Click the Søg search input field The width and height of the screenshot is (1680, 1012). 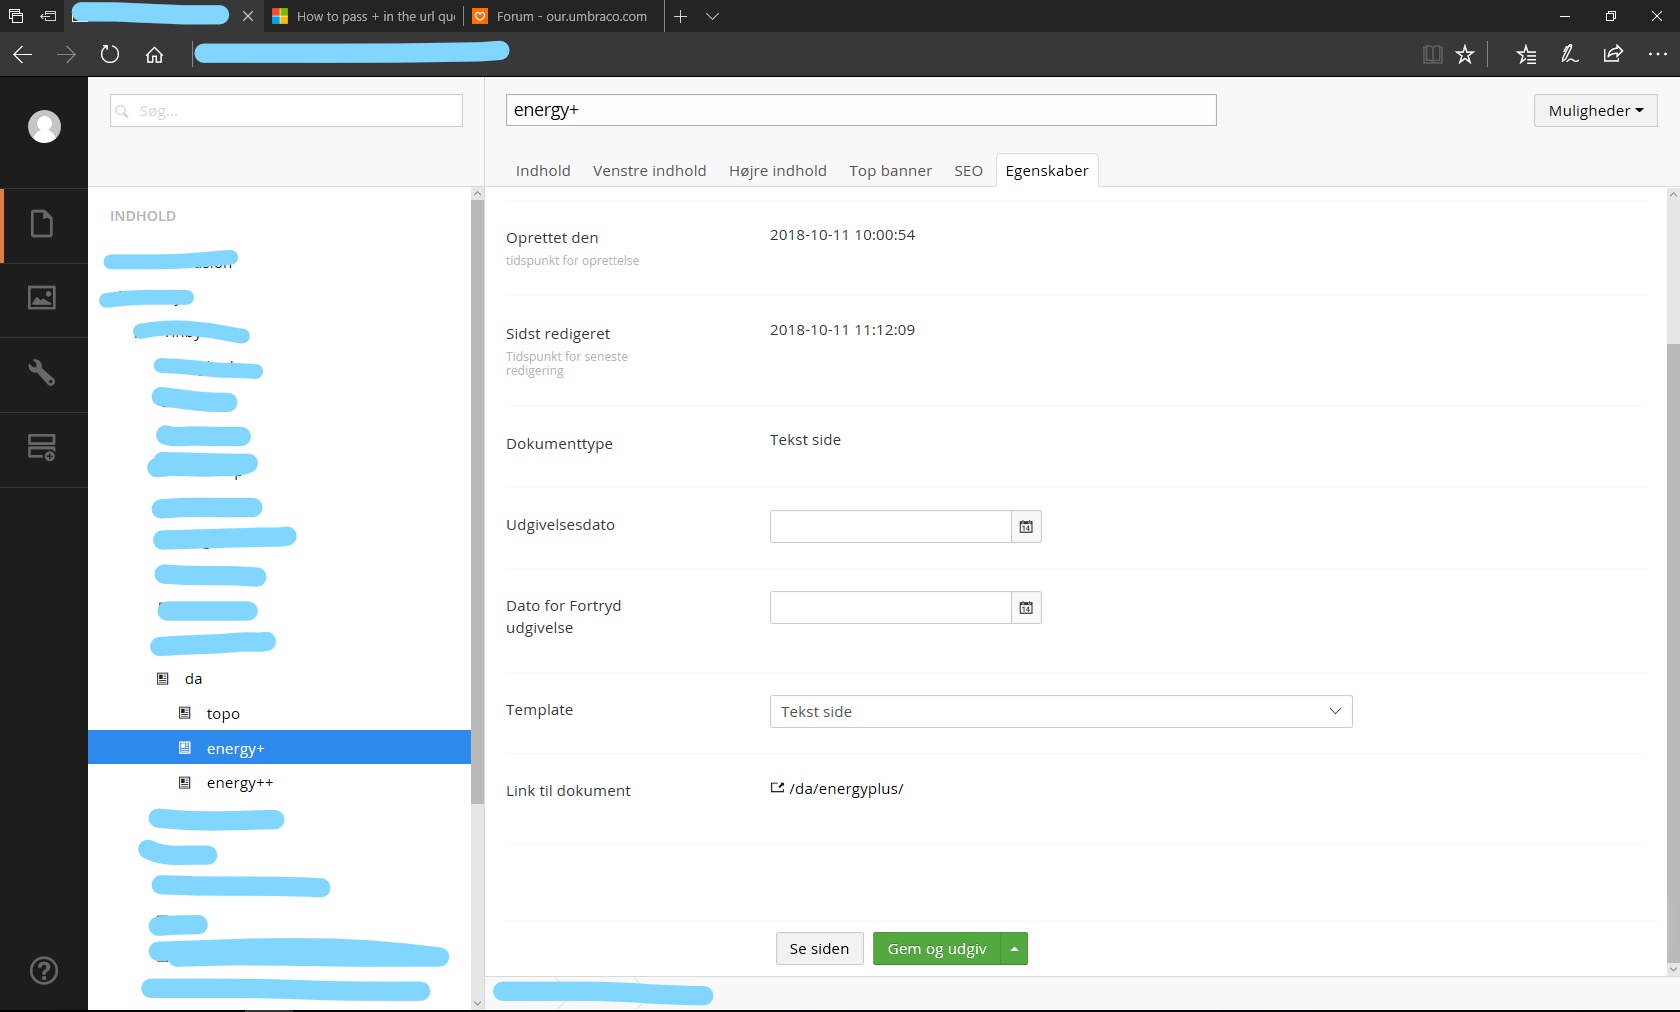(286, 111)
